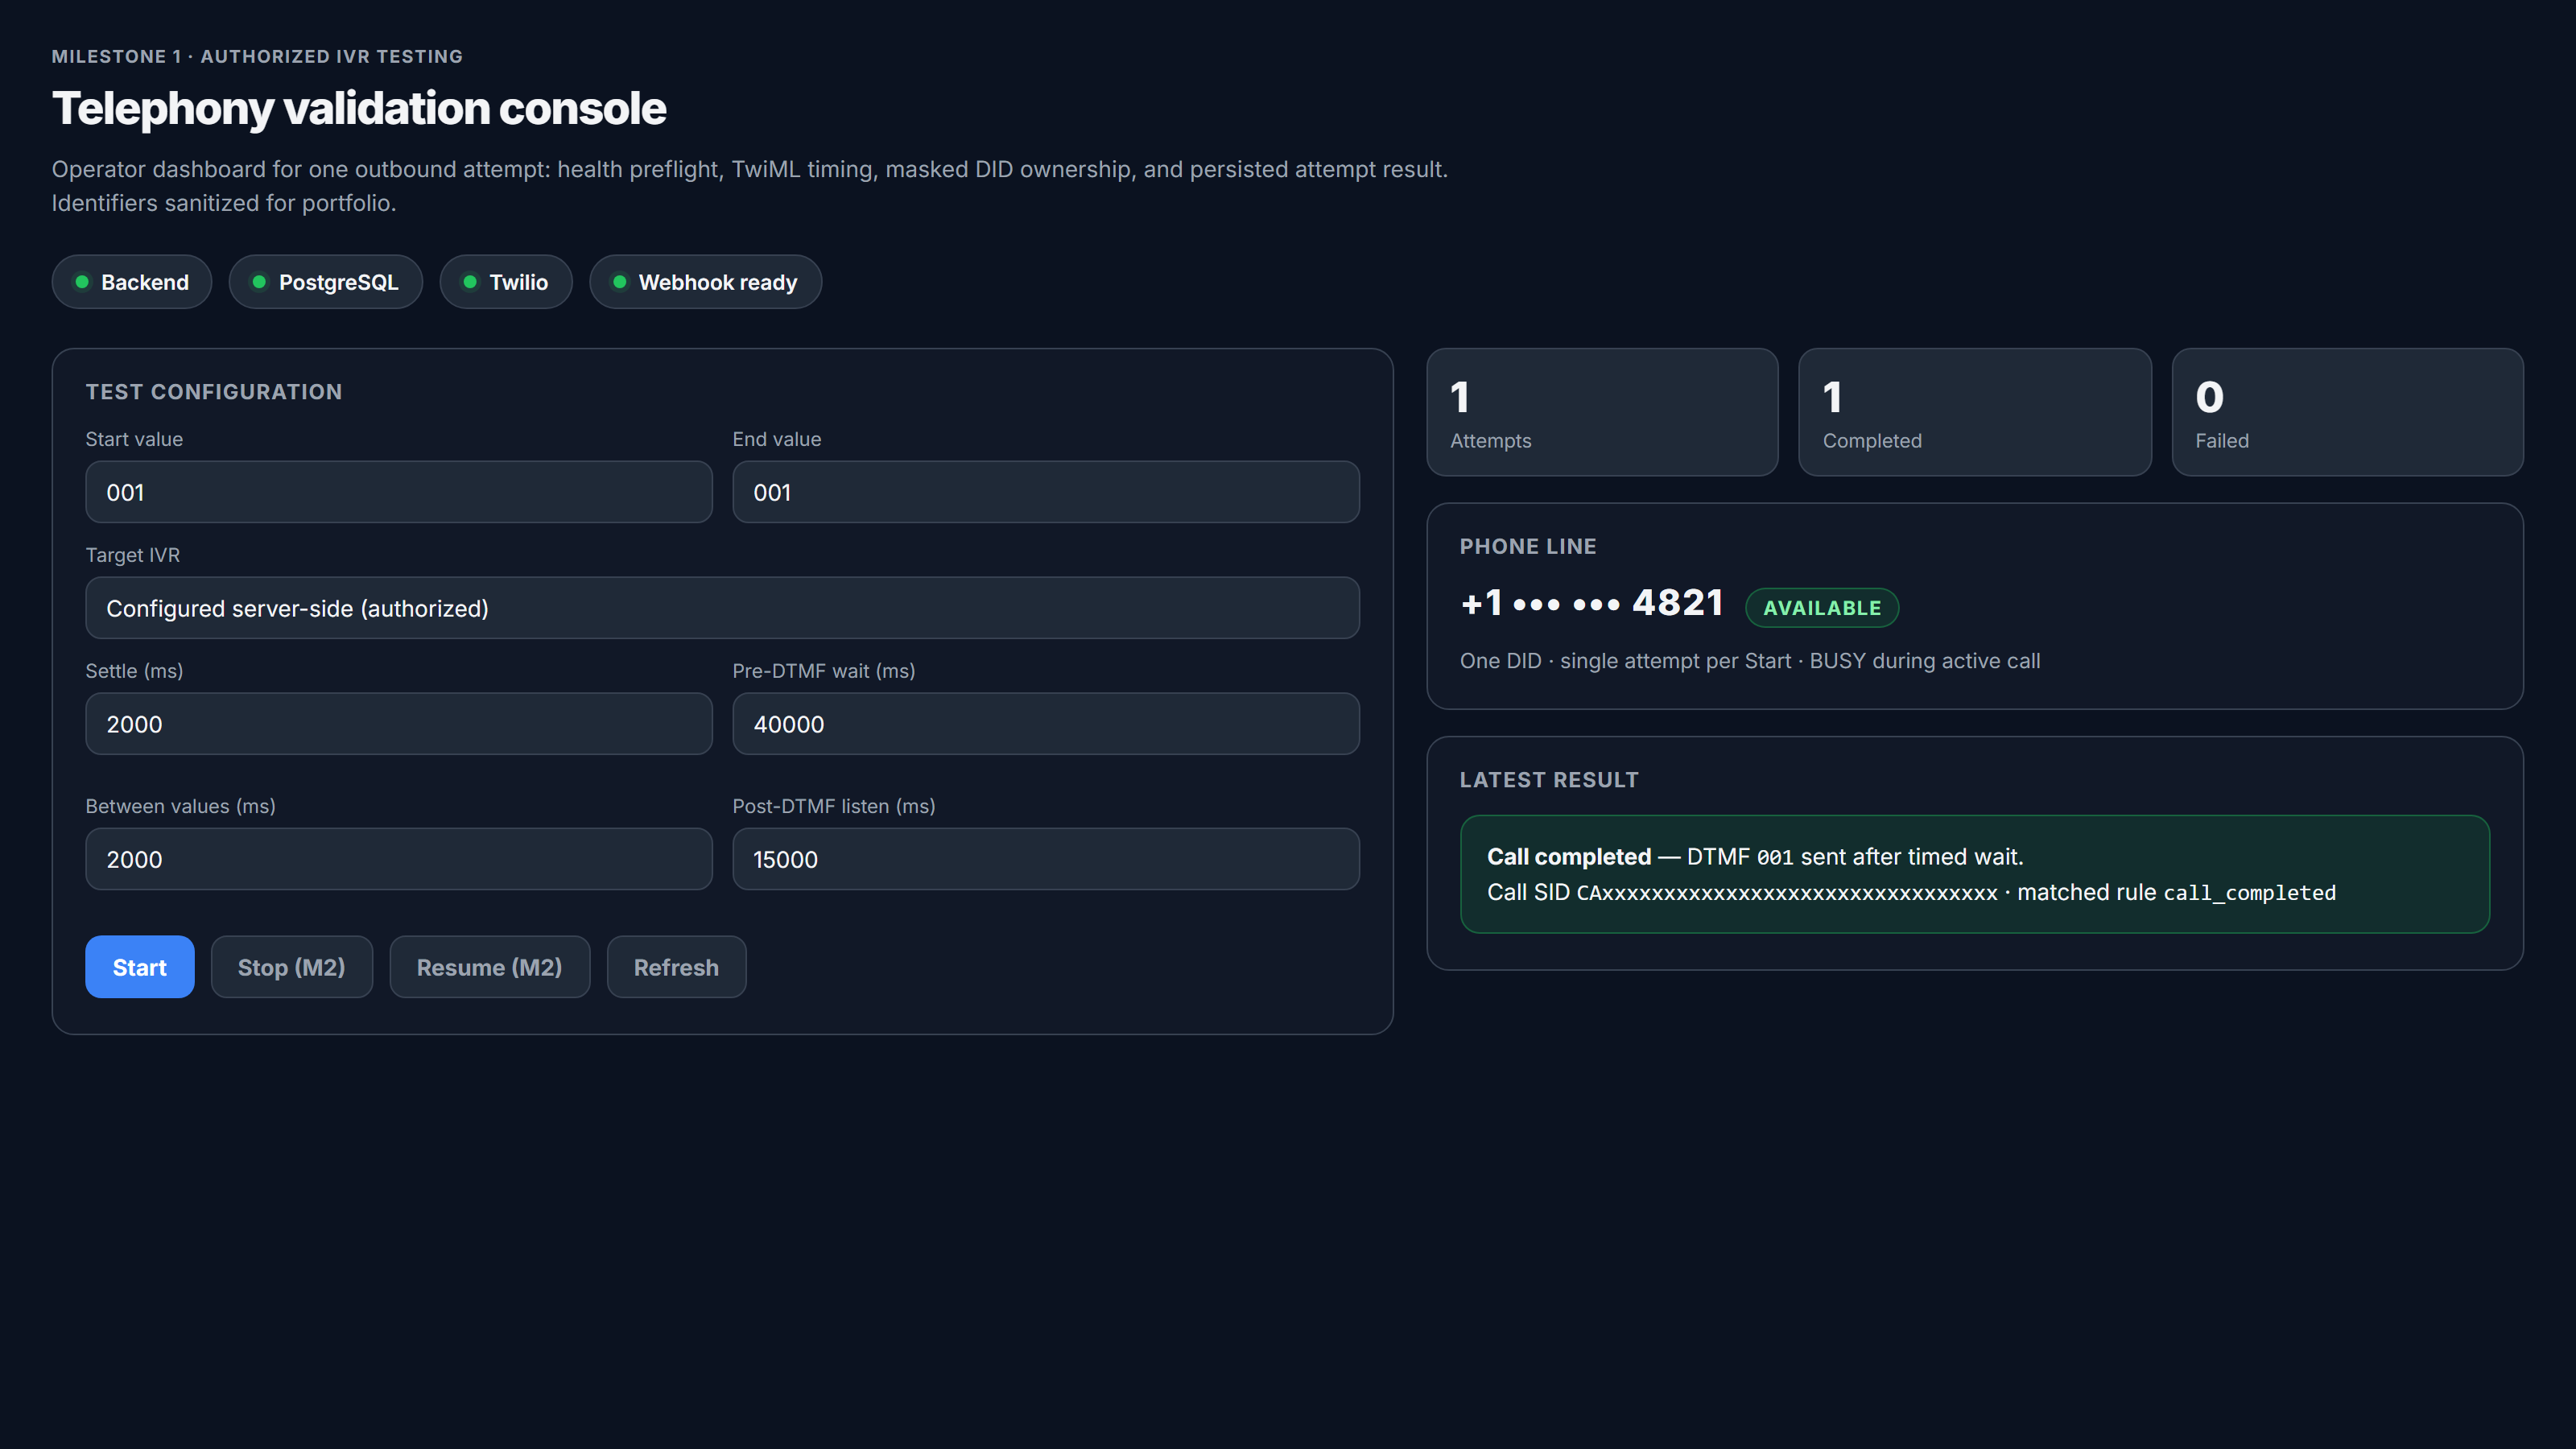The width and height of the screenshot is (2576, 1449).
Task: Click the Refresh button
Action: click(676, 966)
